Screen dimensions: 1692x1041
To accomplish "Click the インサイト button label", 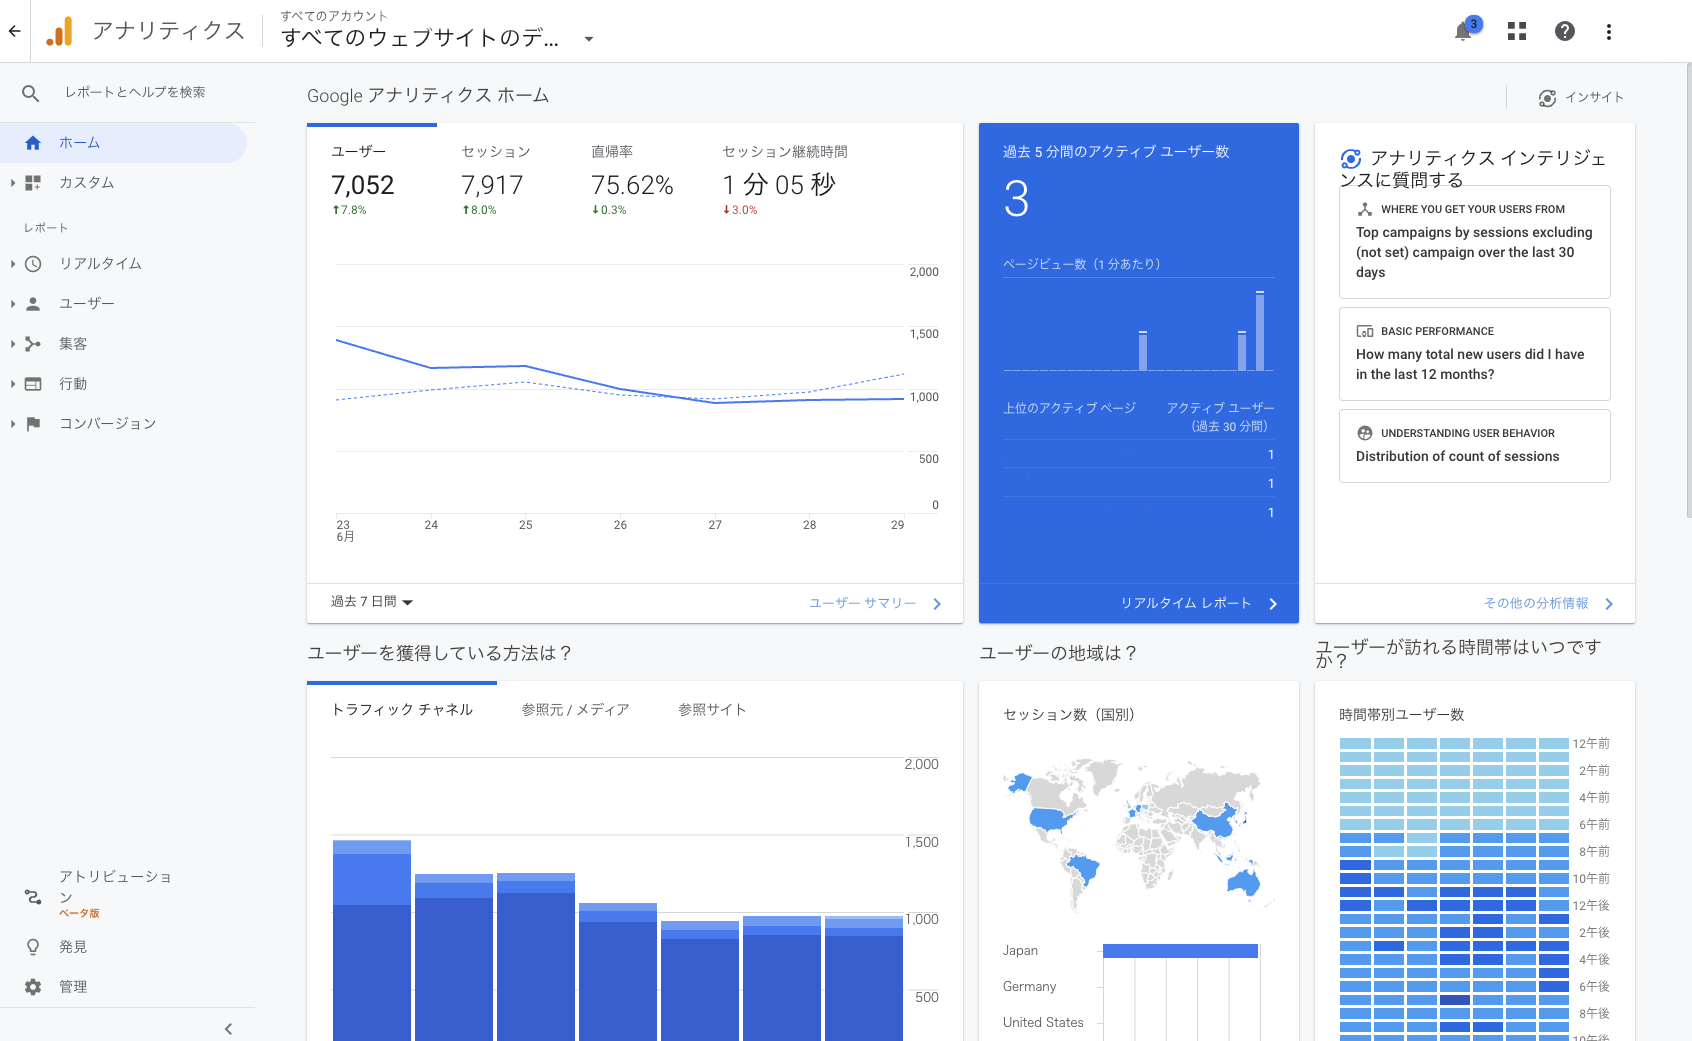I will 1594,98.
